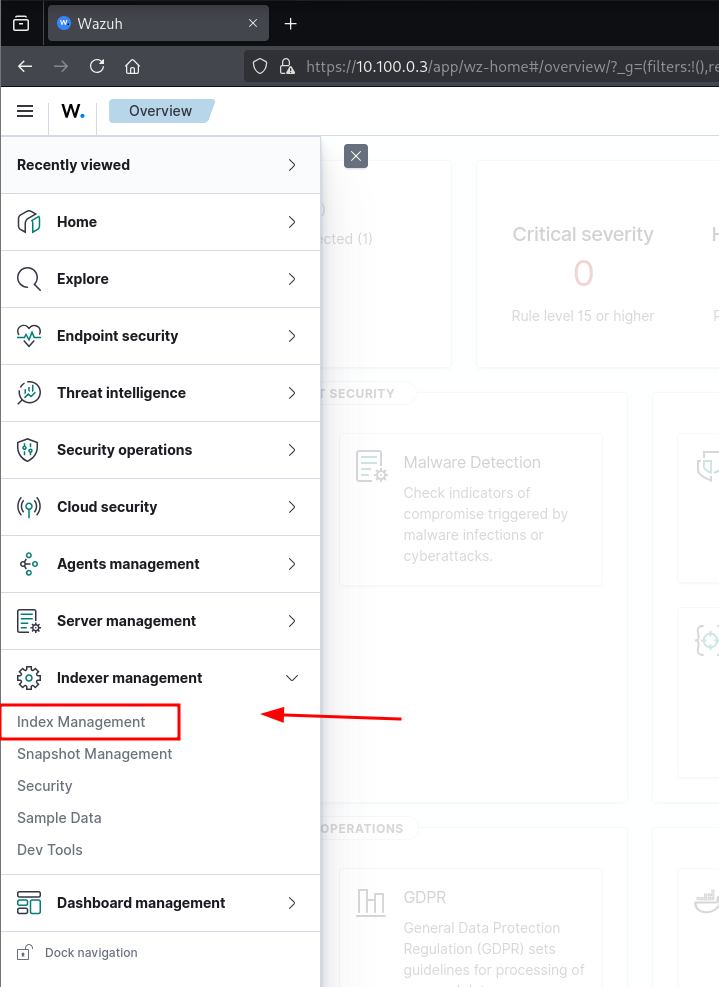Click the Overview breadcrumb
This screenshot has width=719, height=987.
click(x=161, y=111)
